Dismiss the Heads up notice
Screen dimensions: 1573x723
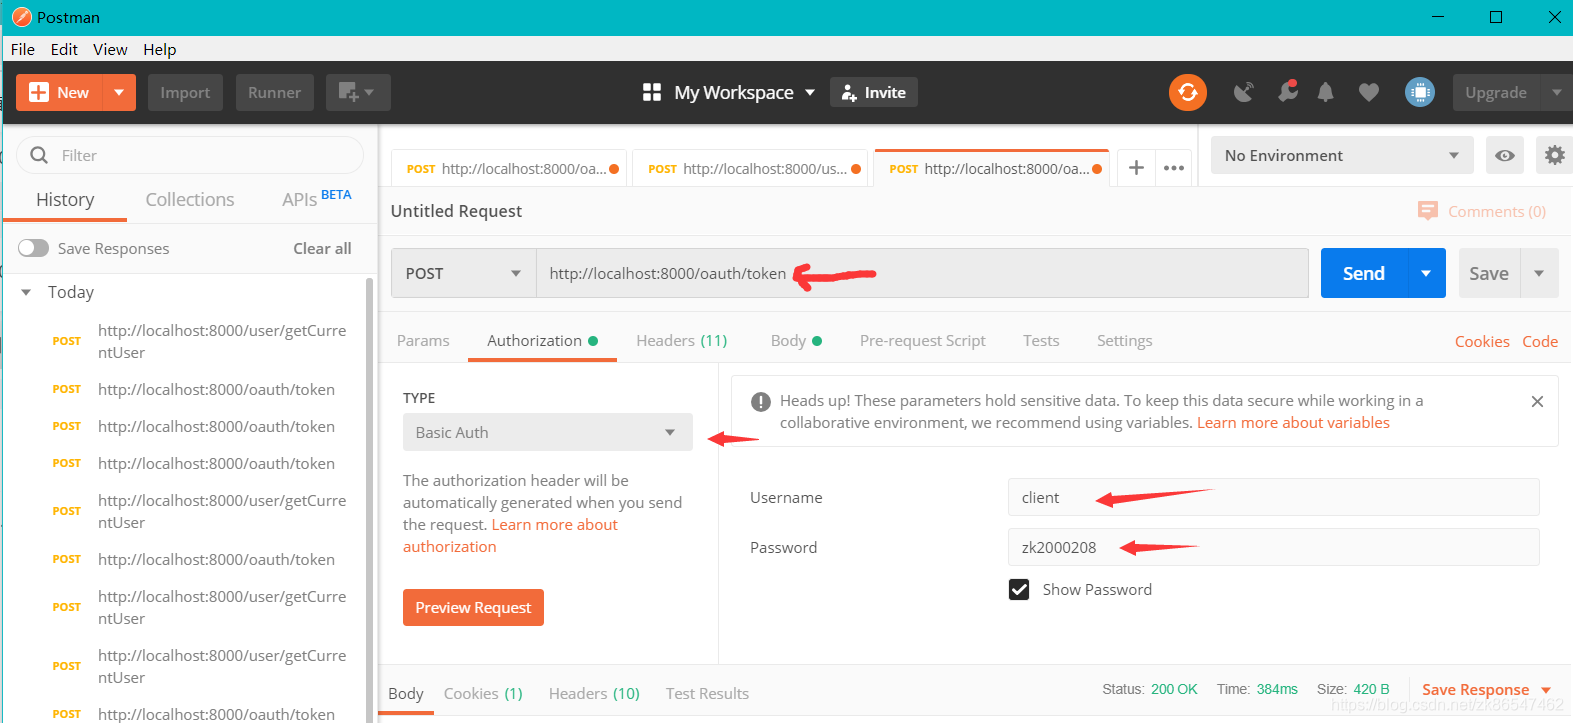(1537, 401)
